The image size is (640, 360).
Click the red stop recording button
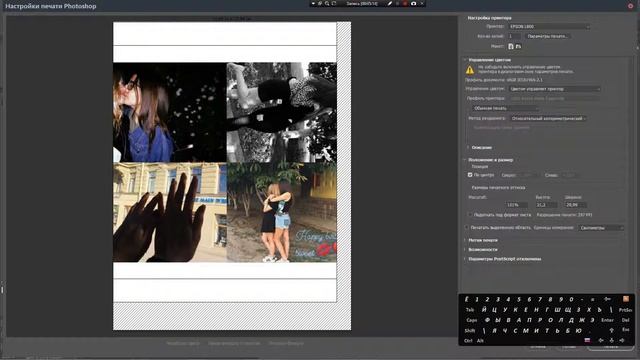coord(405,3)
